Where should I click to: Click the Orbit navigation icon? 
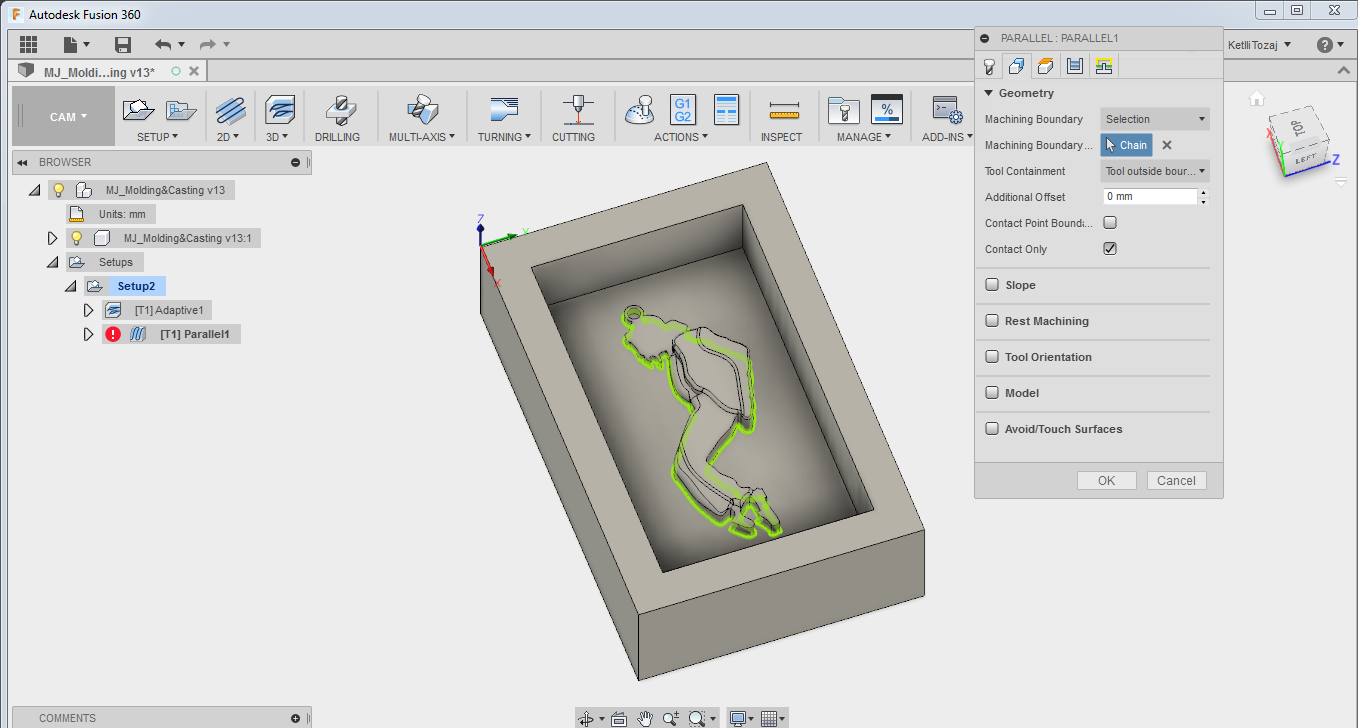(586, 718)
